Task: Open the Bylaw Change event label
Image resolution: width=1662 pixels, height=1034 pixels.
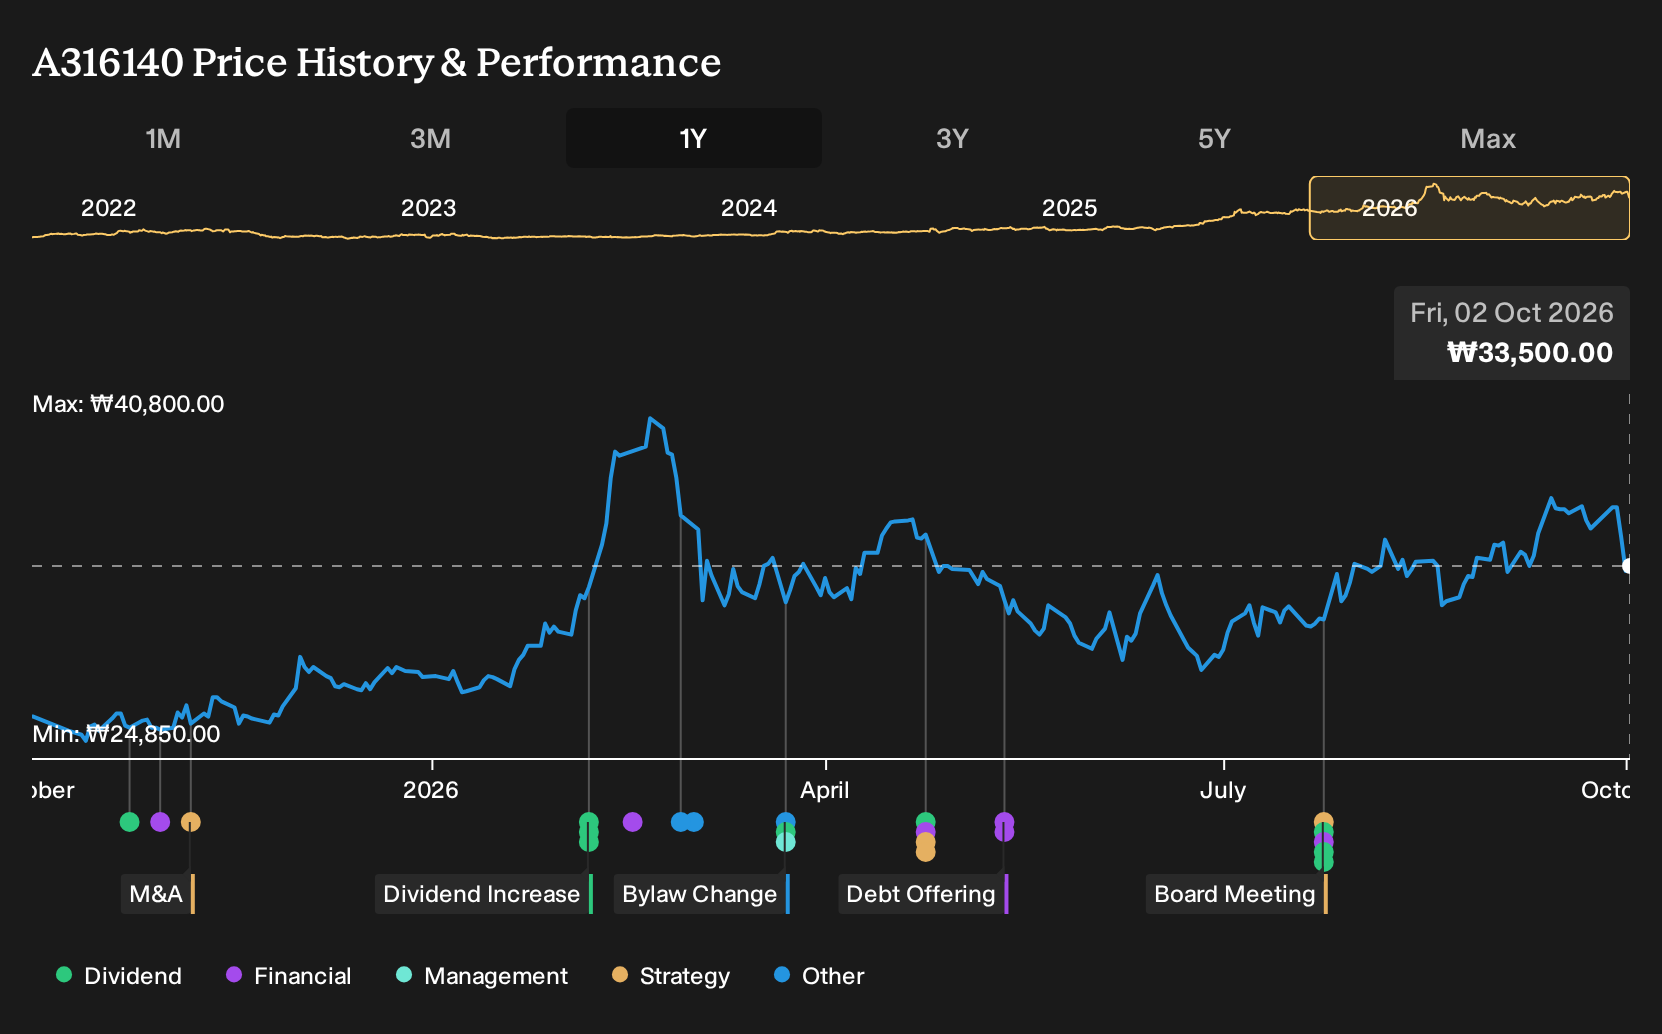Action: pos(702,894)
